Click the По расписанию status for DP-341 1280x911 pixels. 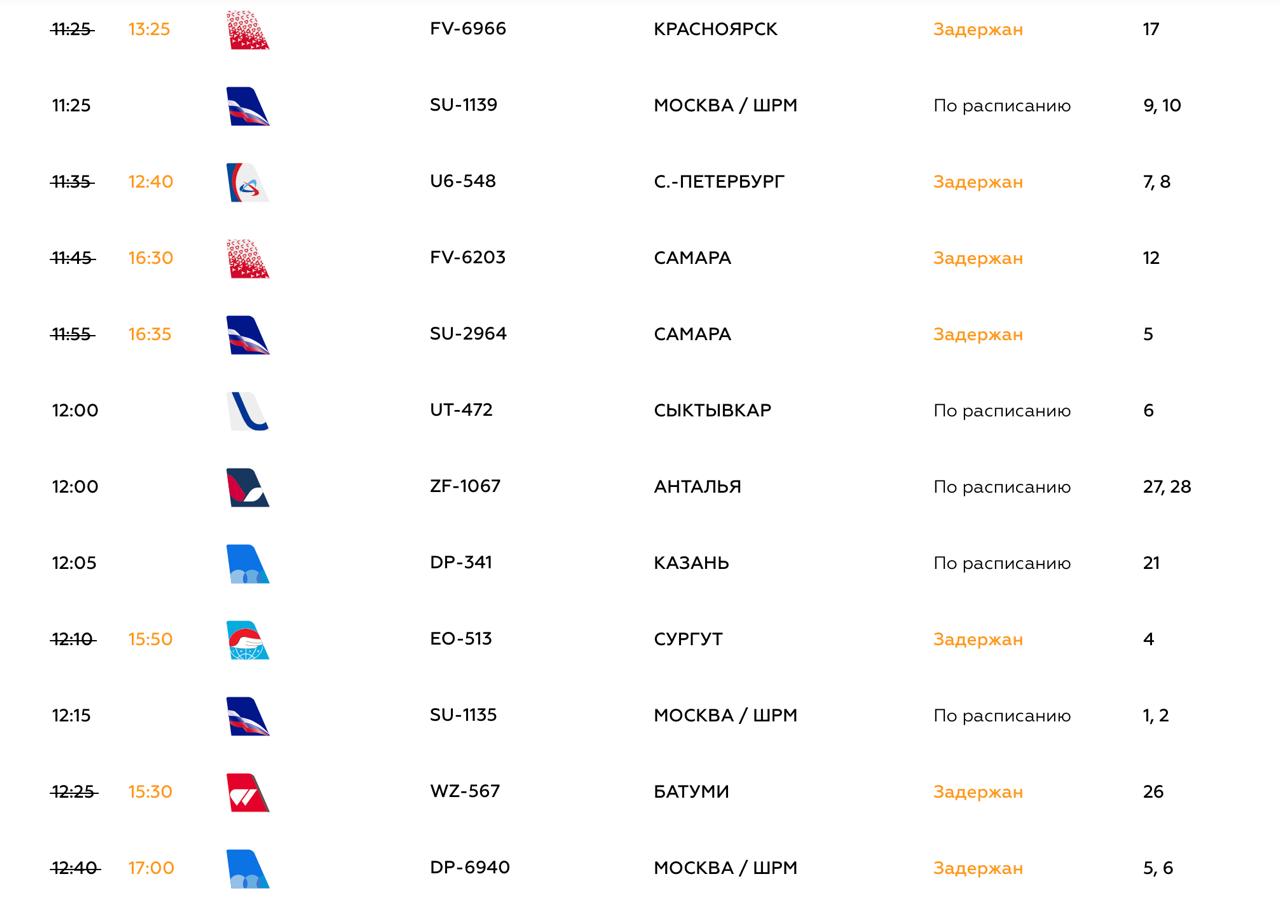click(x=1002, y=563)
